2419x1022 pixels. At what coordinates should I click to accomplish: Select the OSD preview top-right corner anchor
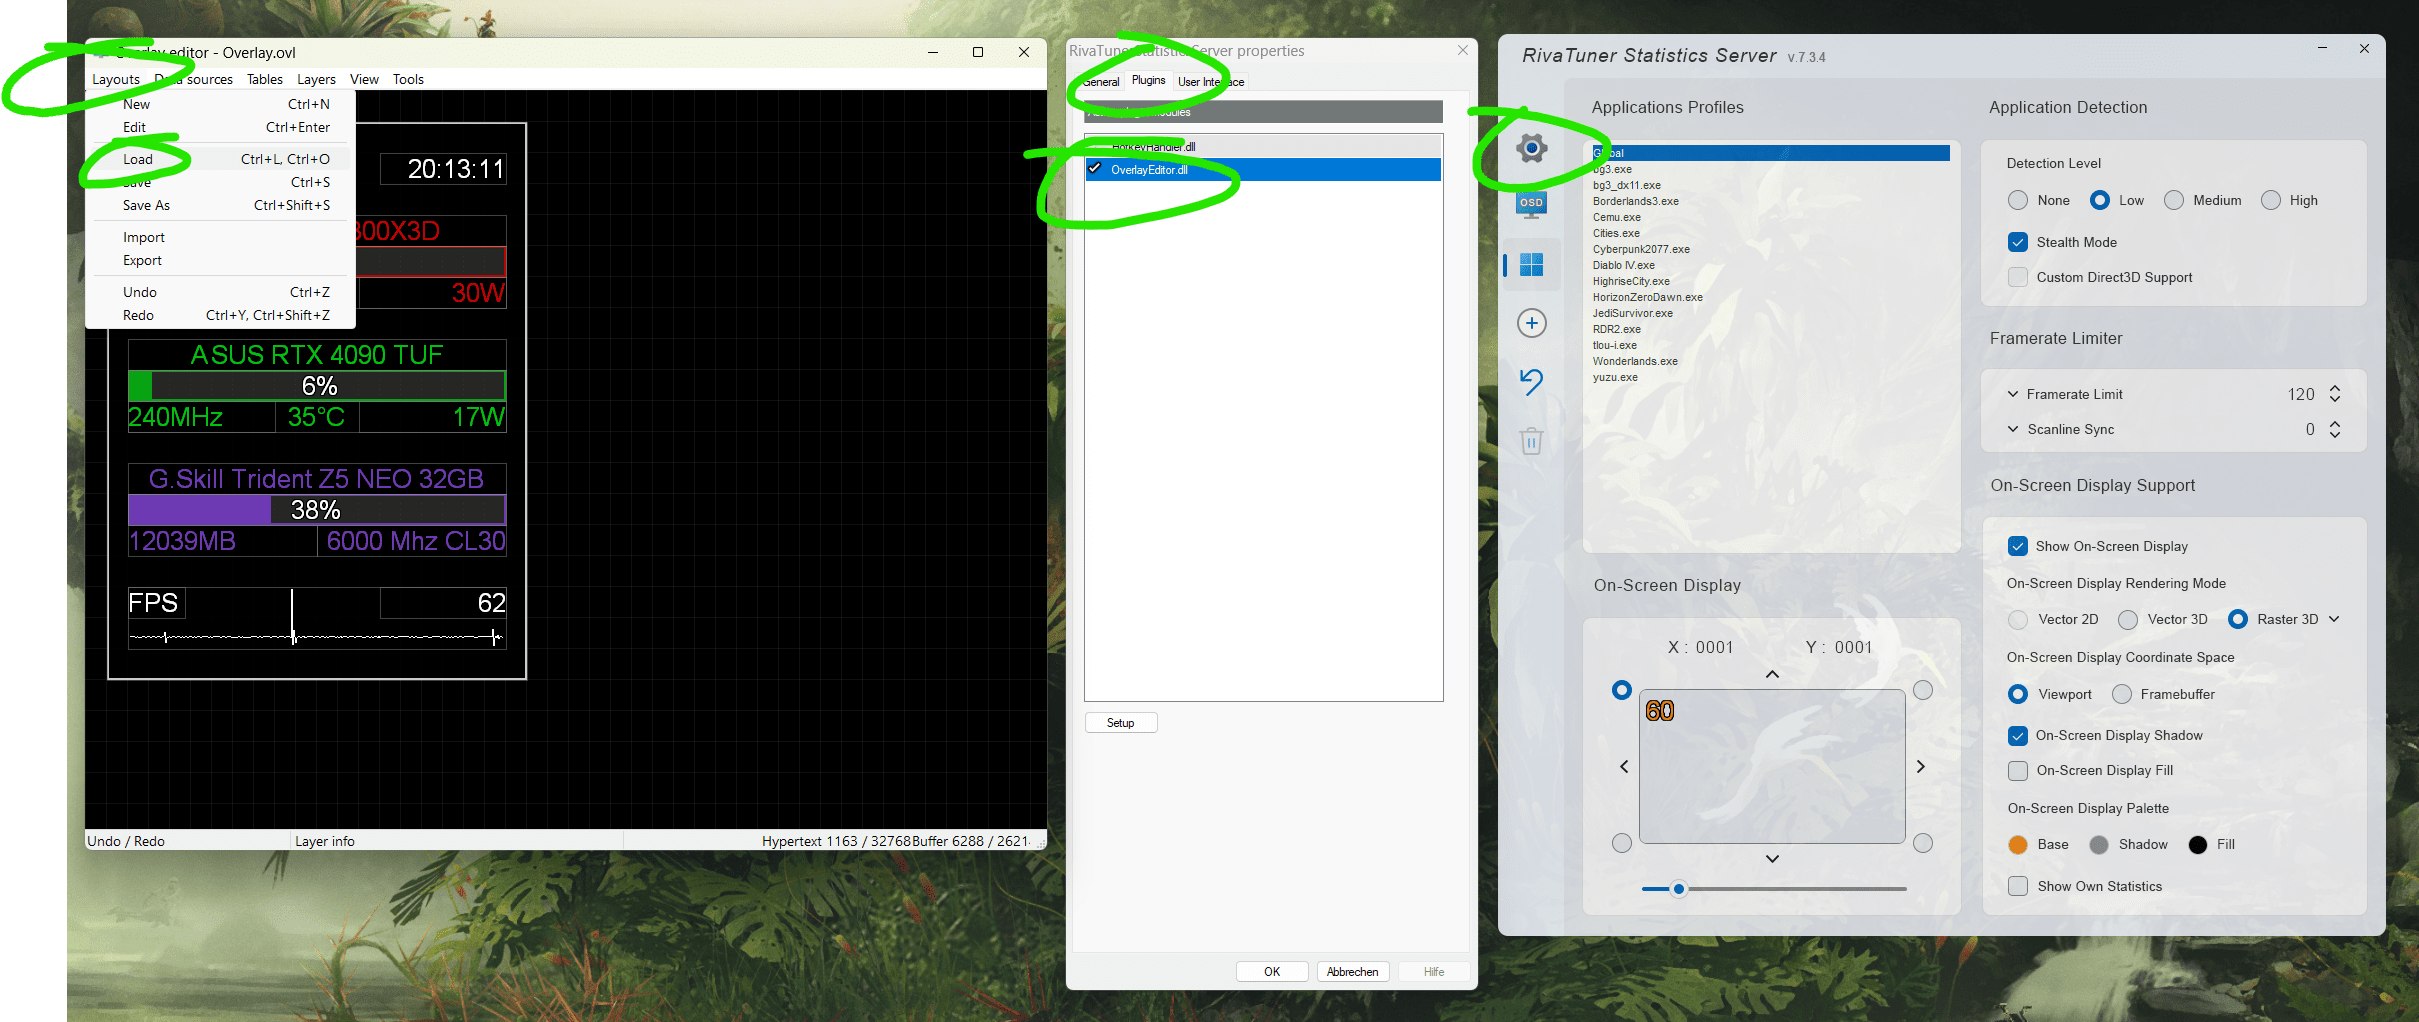pos(1922,690)
